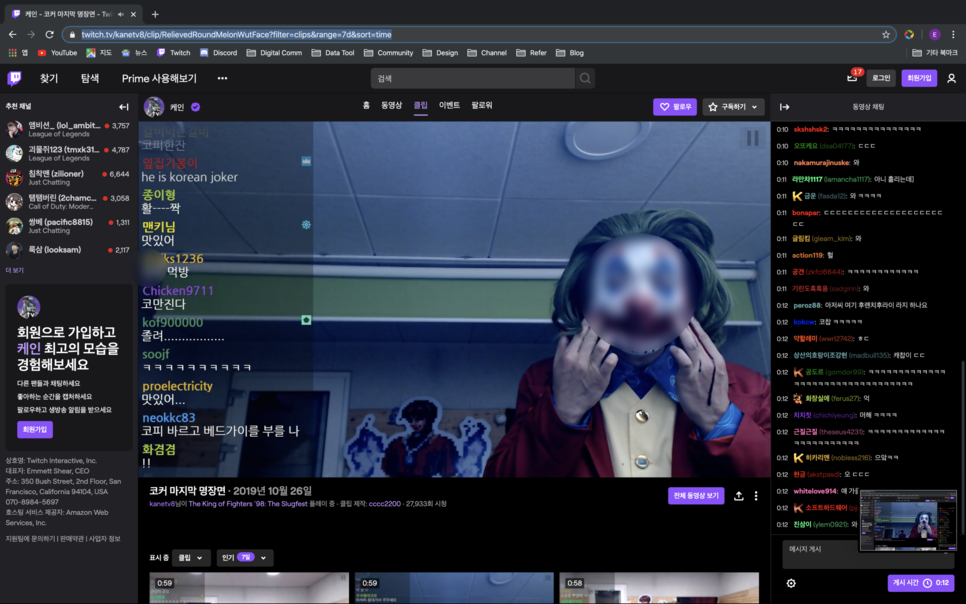
Task: Click the 케인 channel avatar
Action: pyautogui.click(x=154, y=107)
